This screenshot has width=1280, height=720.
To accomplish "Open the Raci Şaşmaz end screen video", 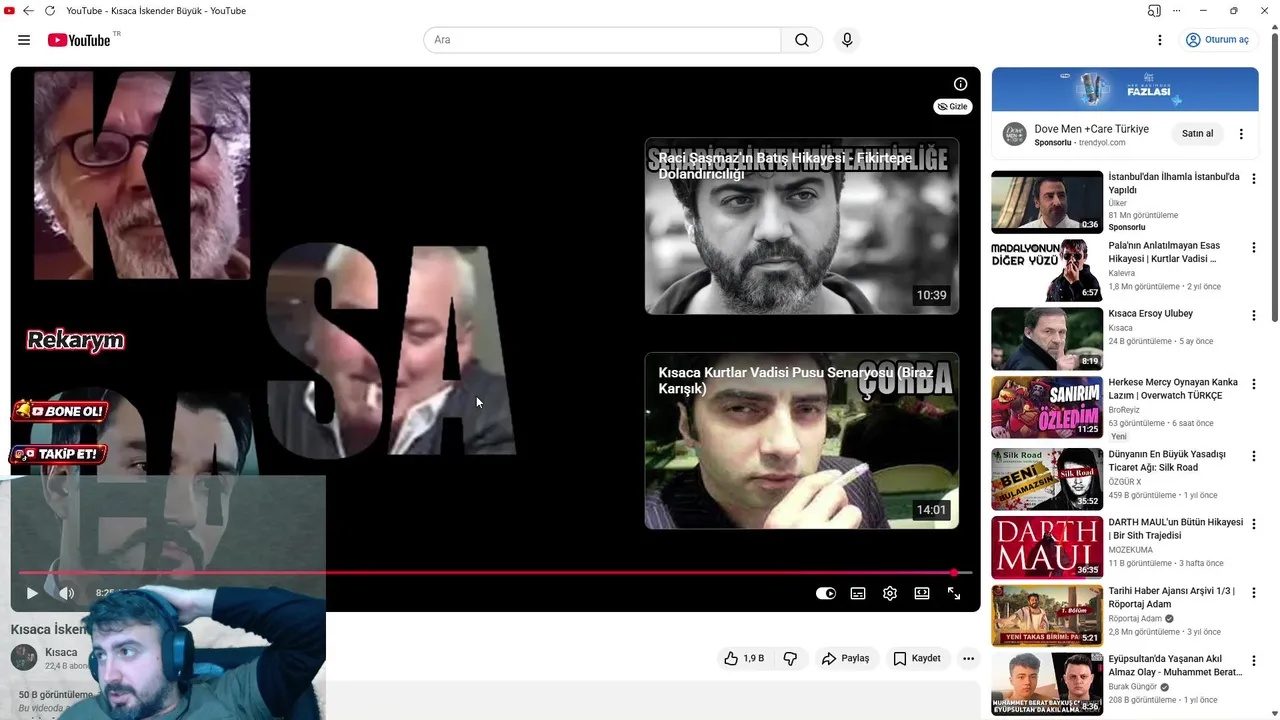I will pyautogui.click(x=802, y=226).
